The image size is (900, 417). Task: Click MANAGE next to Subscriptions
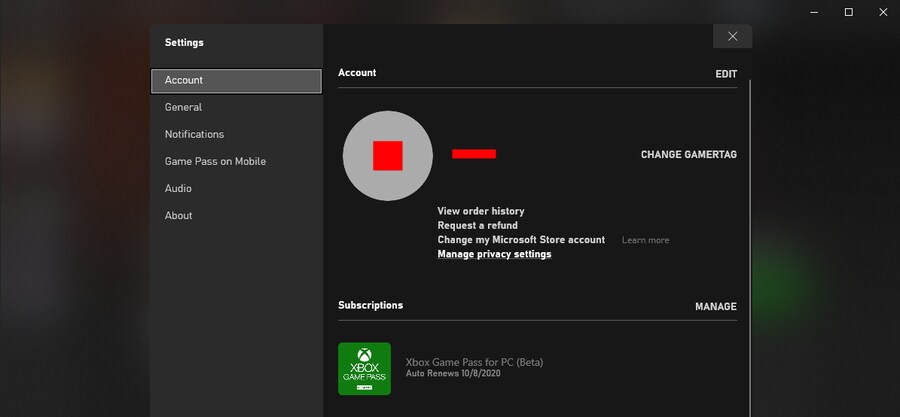click(715, 306)
